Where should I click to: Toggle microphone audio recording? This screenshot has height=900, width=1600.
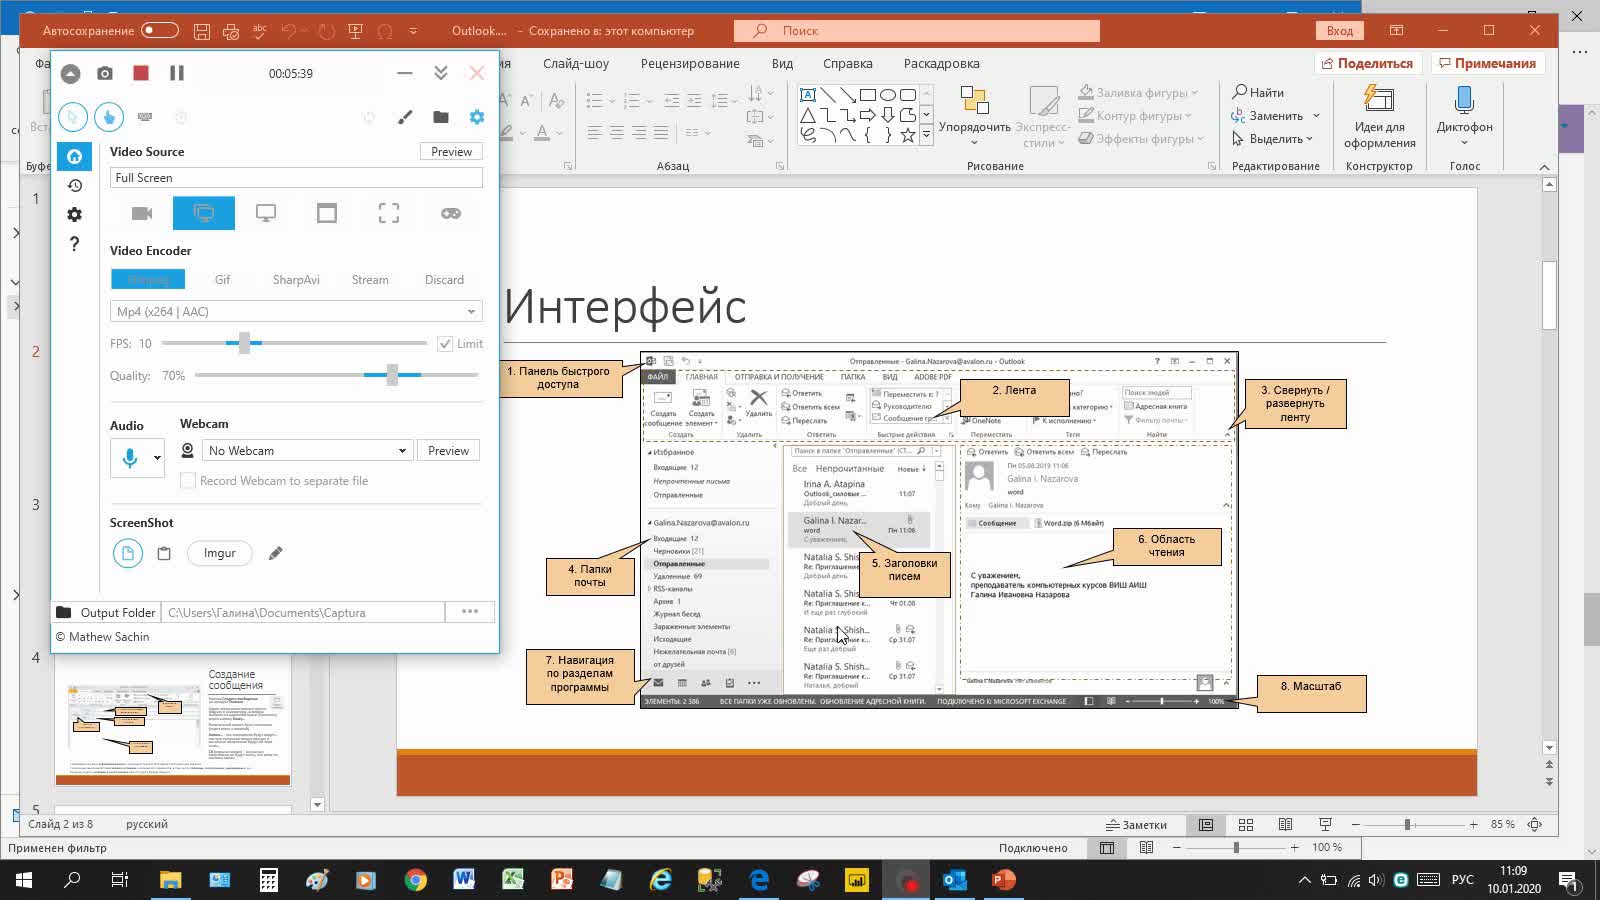[129, 458]
